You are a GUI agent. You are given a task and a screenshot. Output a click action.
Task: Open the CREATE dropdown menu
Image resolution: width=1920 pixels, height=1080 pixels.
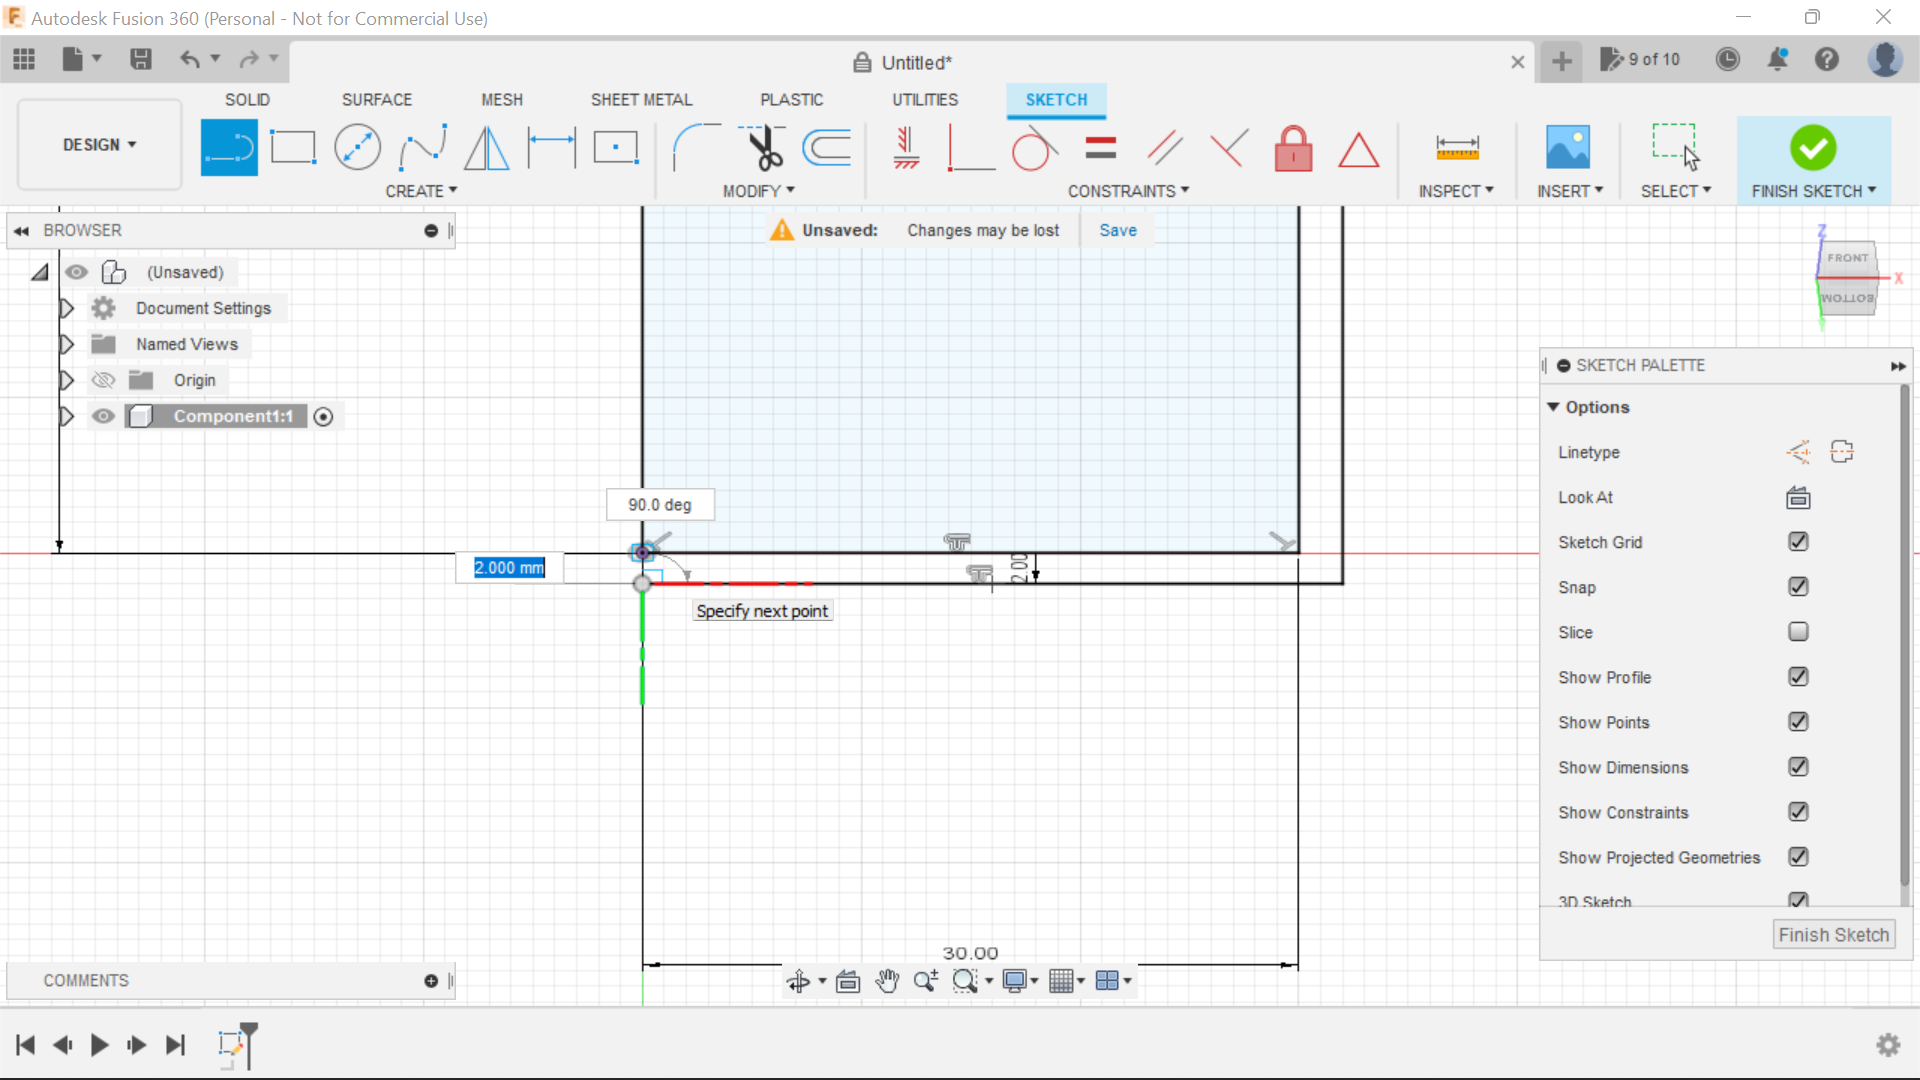[x=421, y=191]
